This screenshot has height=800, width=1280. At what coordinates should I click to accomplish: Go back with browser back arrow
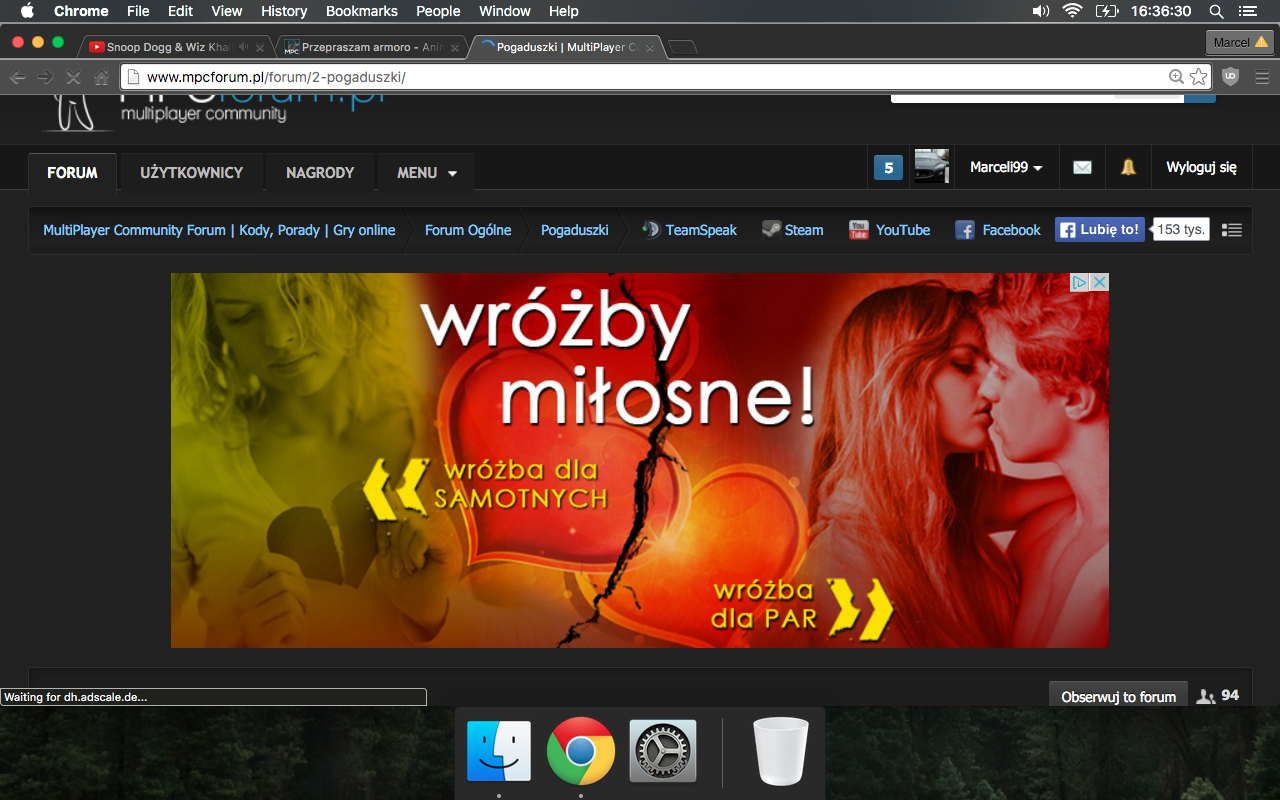pyautogui.click(x=17, y=77)
